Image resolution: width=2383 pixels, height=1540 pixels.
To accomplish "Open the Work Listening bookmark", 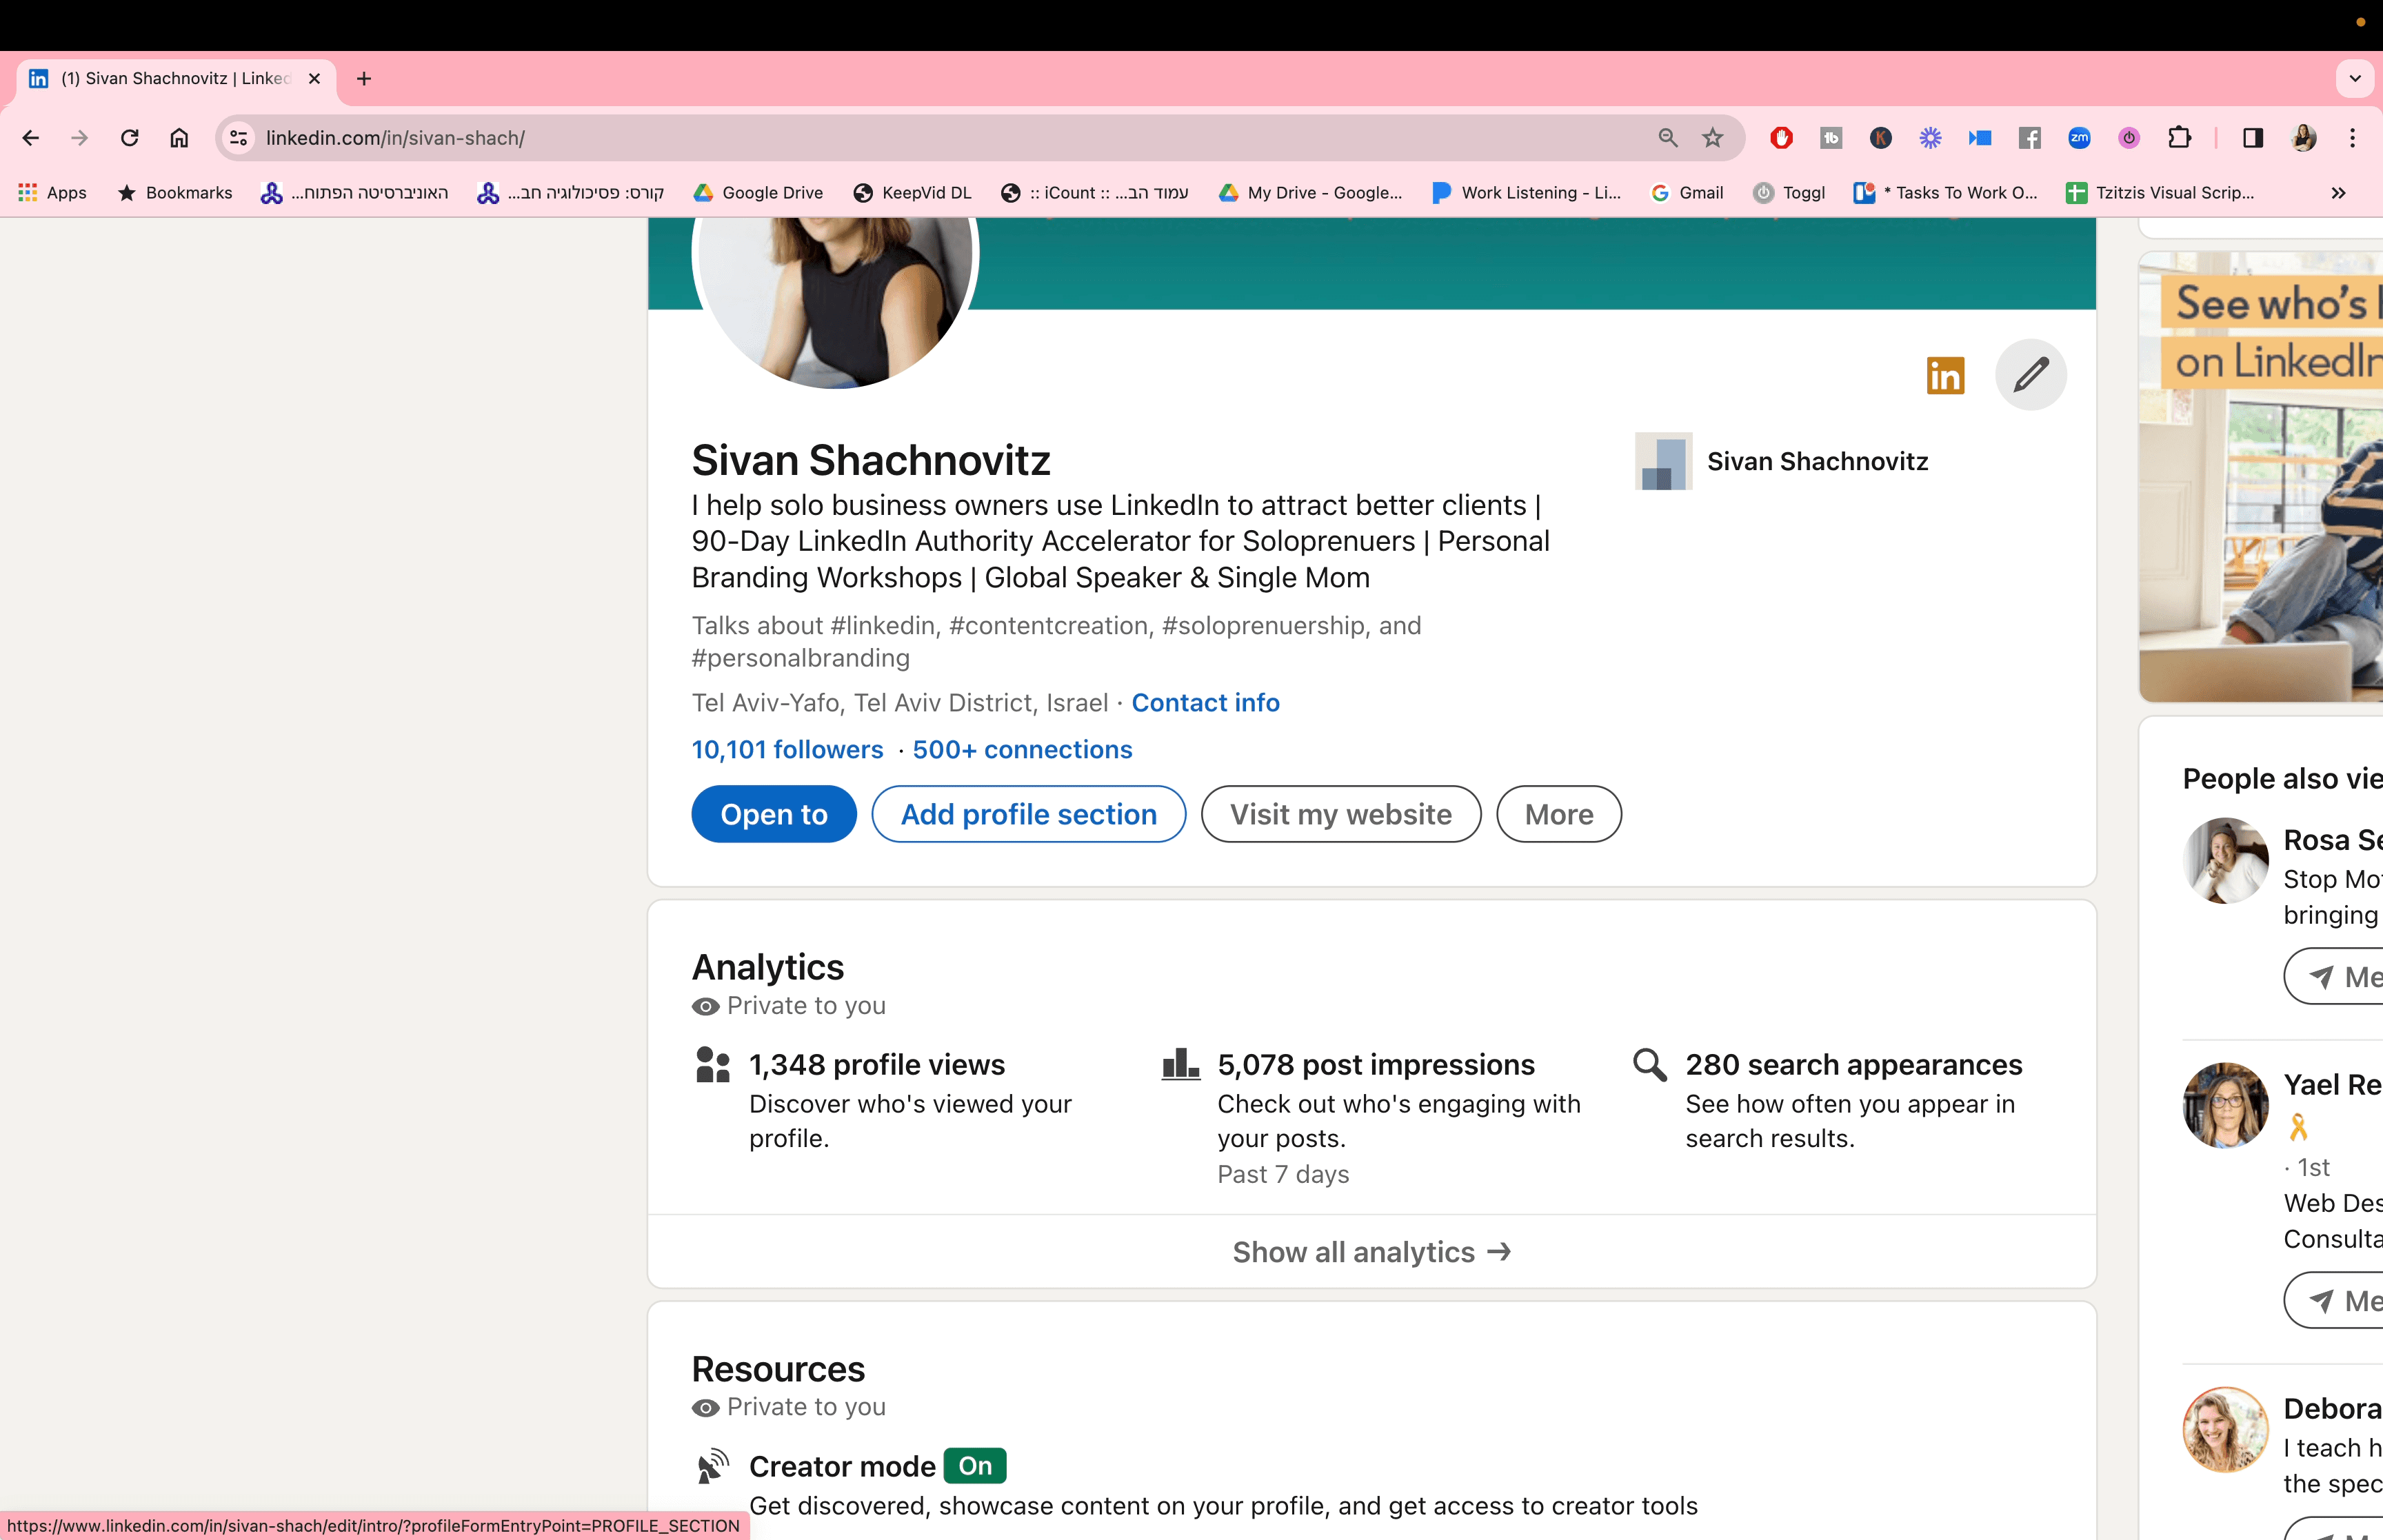I will (1526, 193).
